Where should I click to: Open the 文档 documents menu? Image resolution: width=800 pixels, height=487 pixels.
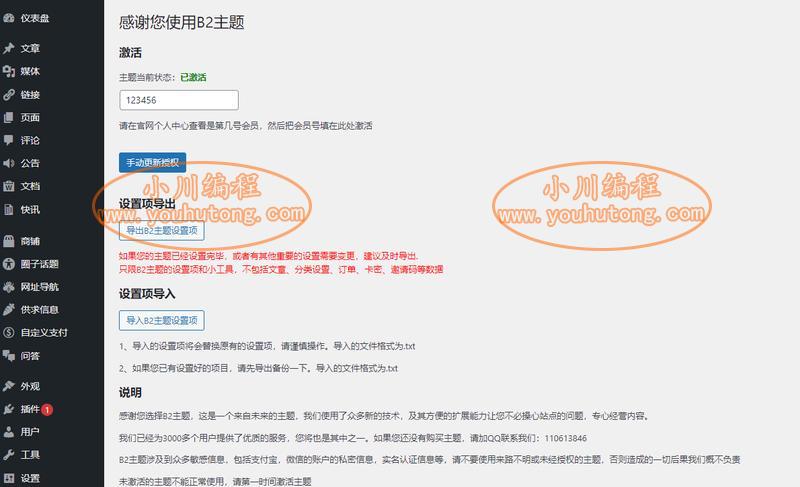tap(30, 186)
